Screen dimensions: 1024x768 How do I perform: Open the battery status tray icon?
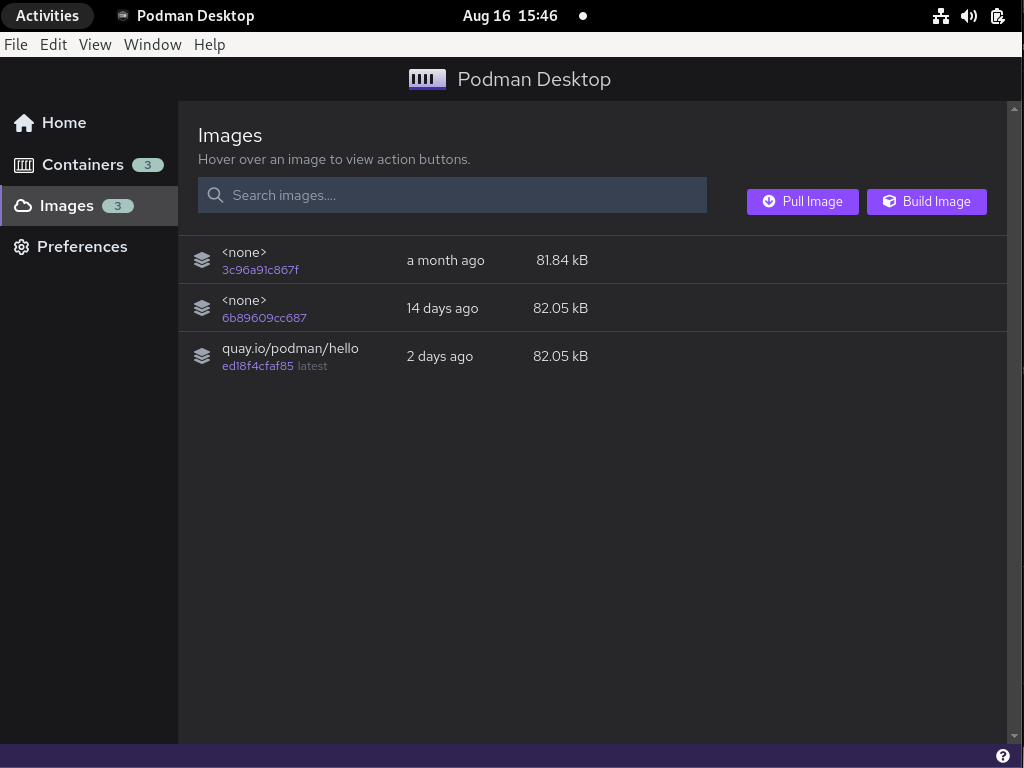click(997, 16)
